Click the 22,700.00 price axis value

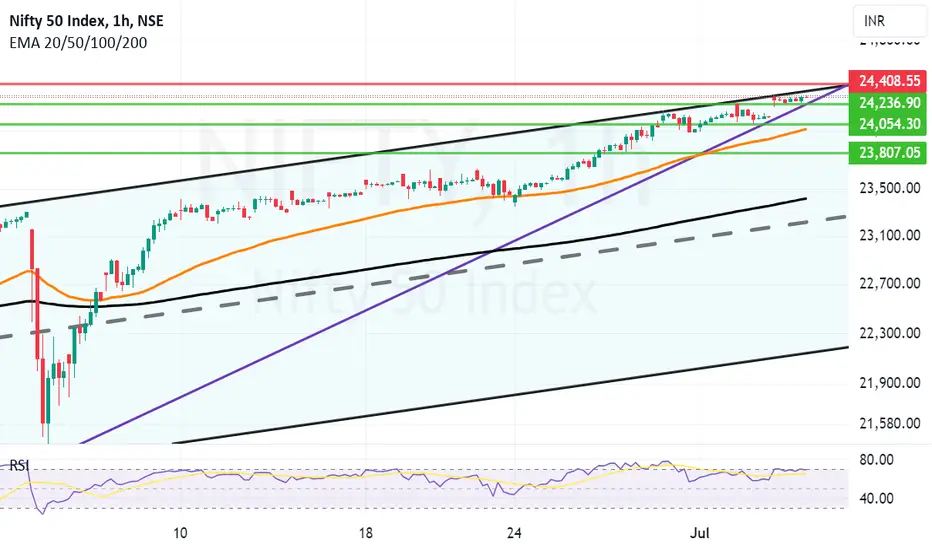[890, 283]
